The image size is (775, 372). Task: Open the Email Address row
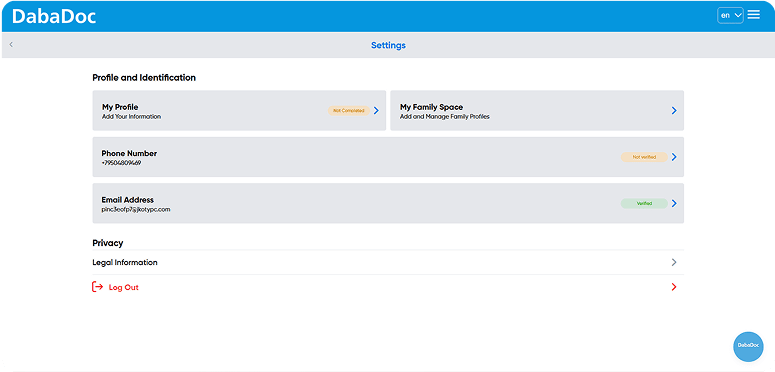pos(388,203)
